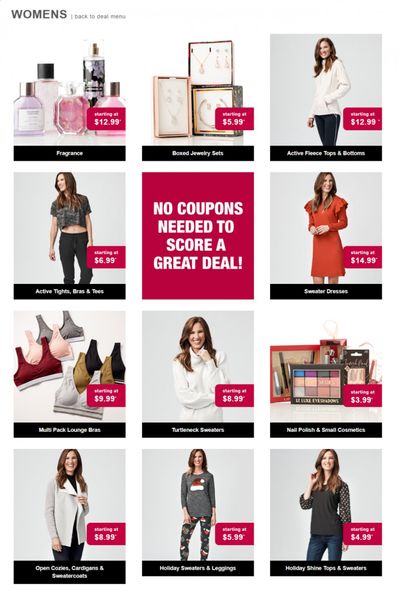Click the $5.99 price tag on Boxed Jewelry
This screenshot has height=597, width=400.
point(234,119)
